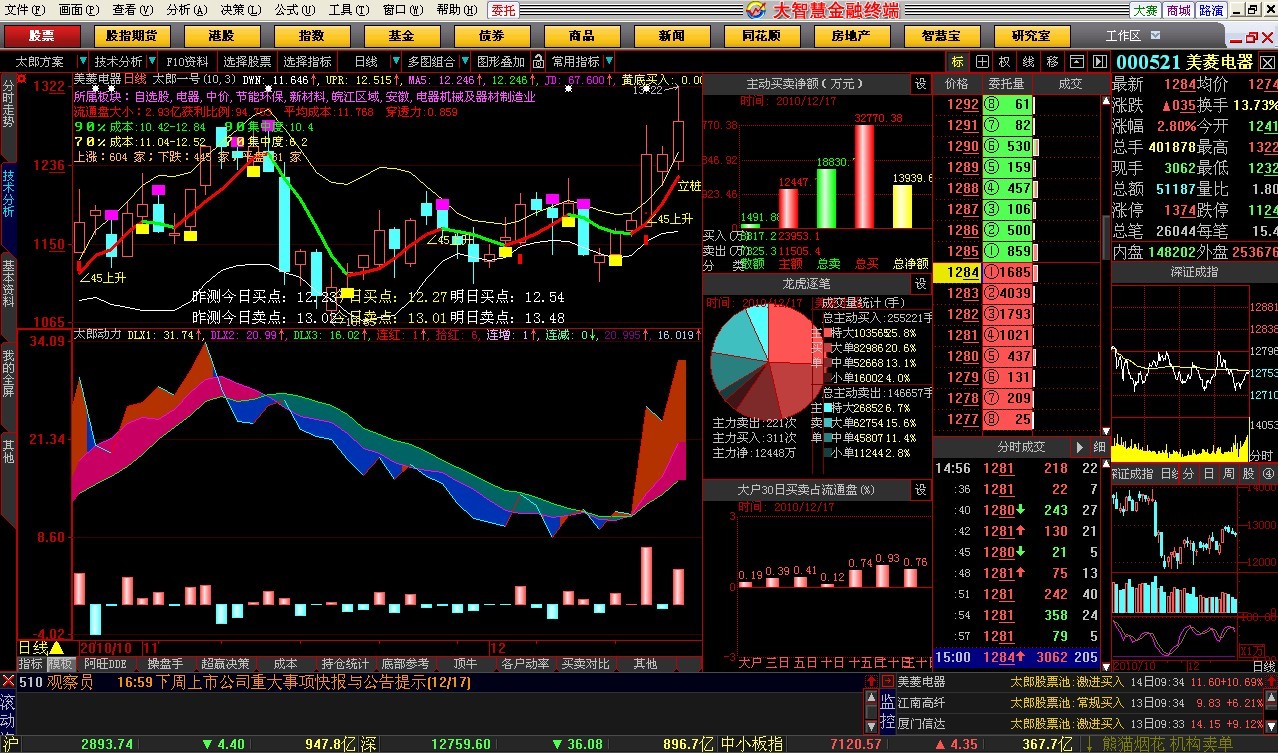Open the 工作区 workspace dropdown

tap(1157, 36)
